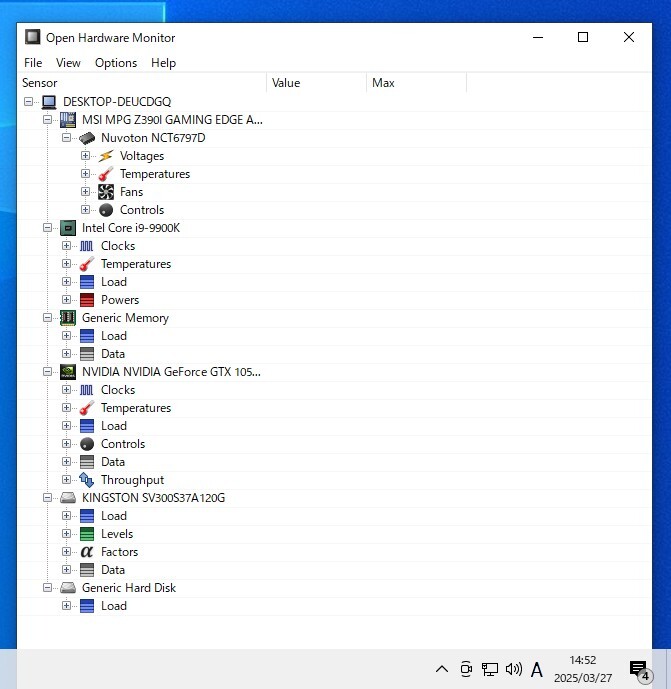Click the Max column header
The height and width of the screenshot is (689, 671).
(417, 83)
